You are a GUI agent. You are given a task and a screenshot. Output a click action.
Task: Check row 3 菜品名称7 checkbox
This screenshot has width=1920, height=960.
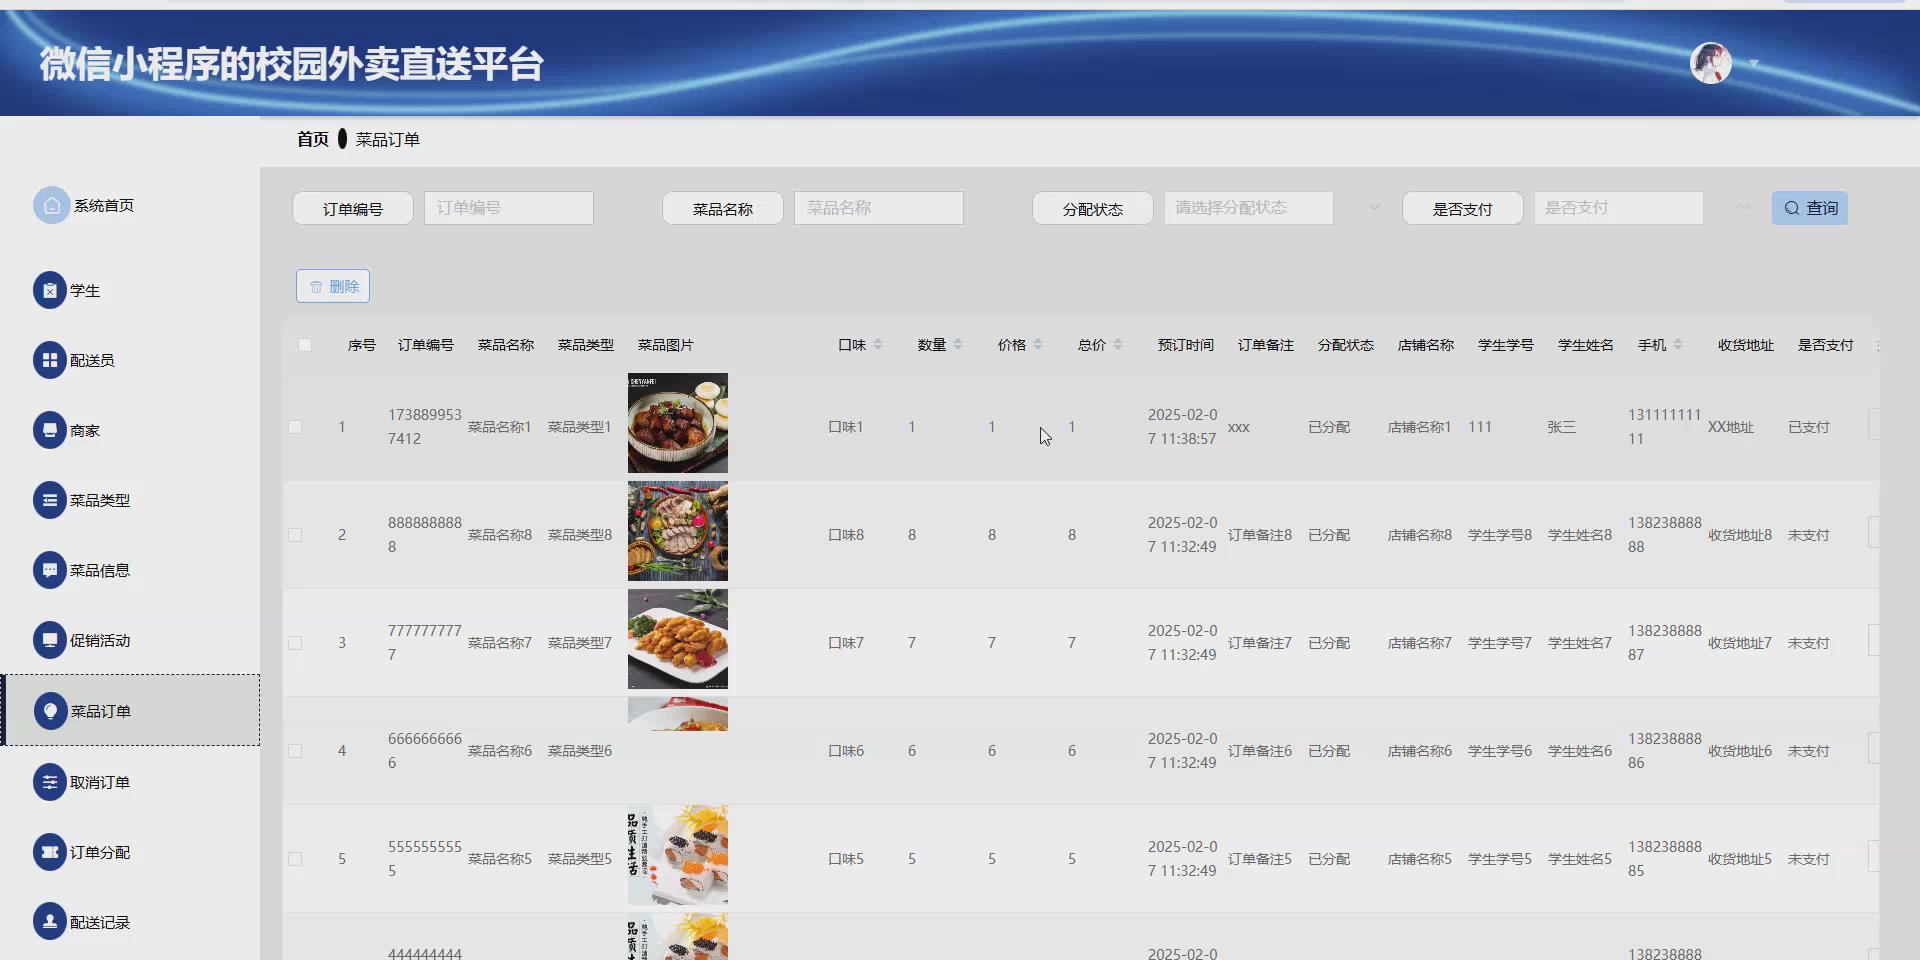[x=295, y=643]
